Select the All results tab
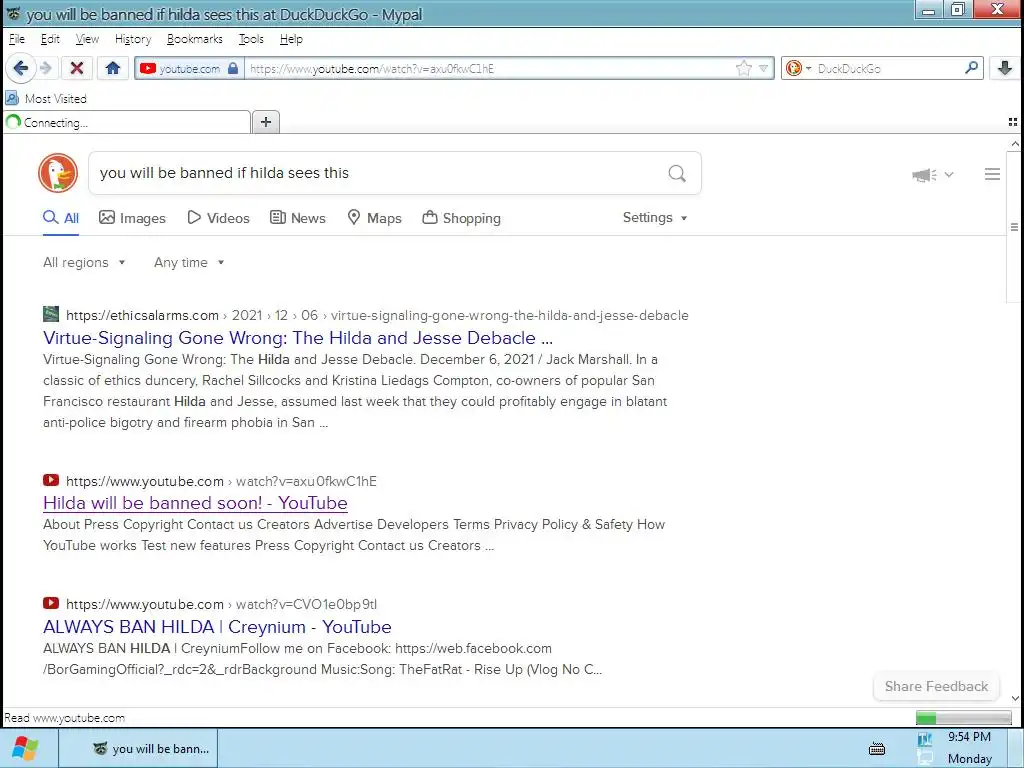 (61, 218)
